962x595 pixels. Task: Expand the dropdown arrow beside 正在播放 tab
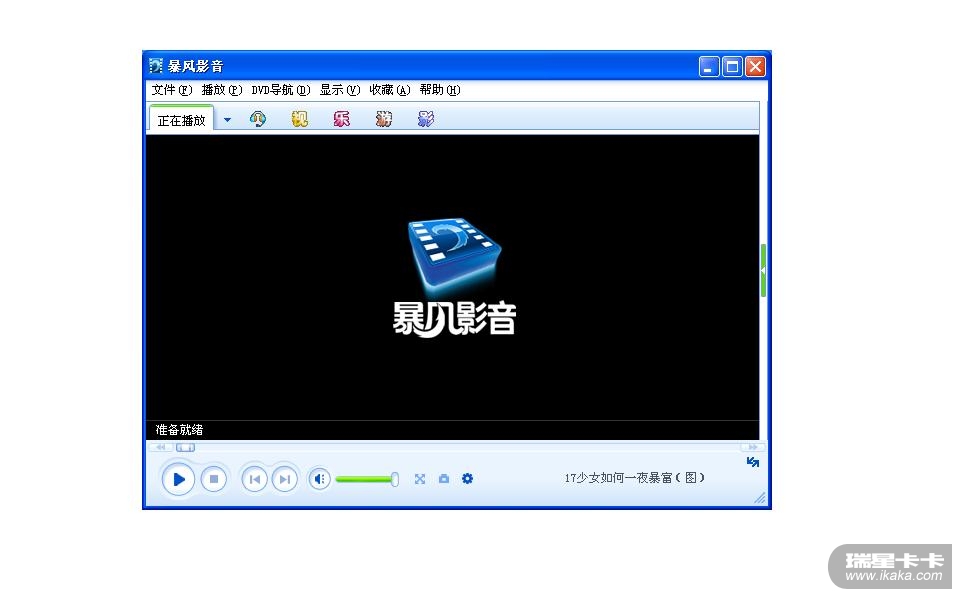228,120
